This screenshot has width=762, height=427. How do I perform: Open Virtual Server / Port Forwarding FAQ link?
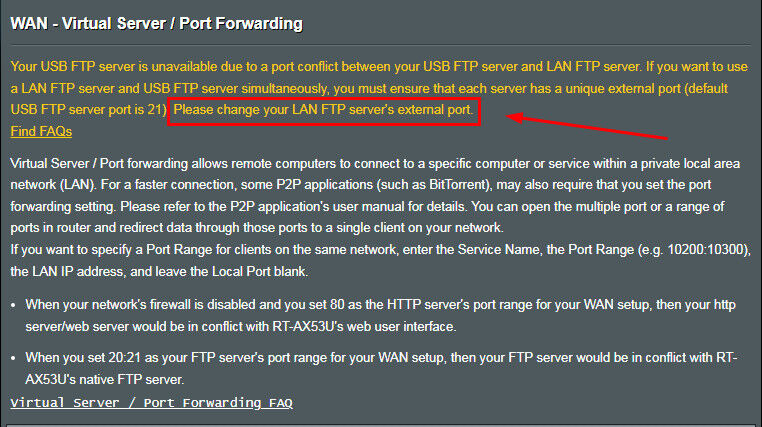(x=151, y=403)
